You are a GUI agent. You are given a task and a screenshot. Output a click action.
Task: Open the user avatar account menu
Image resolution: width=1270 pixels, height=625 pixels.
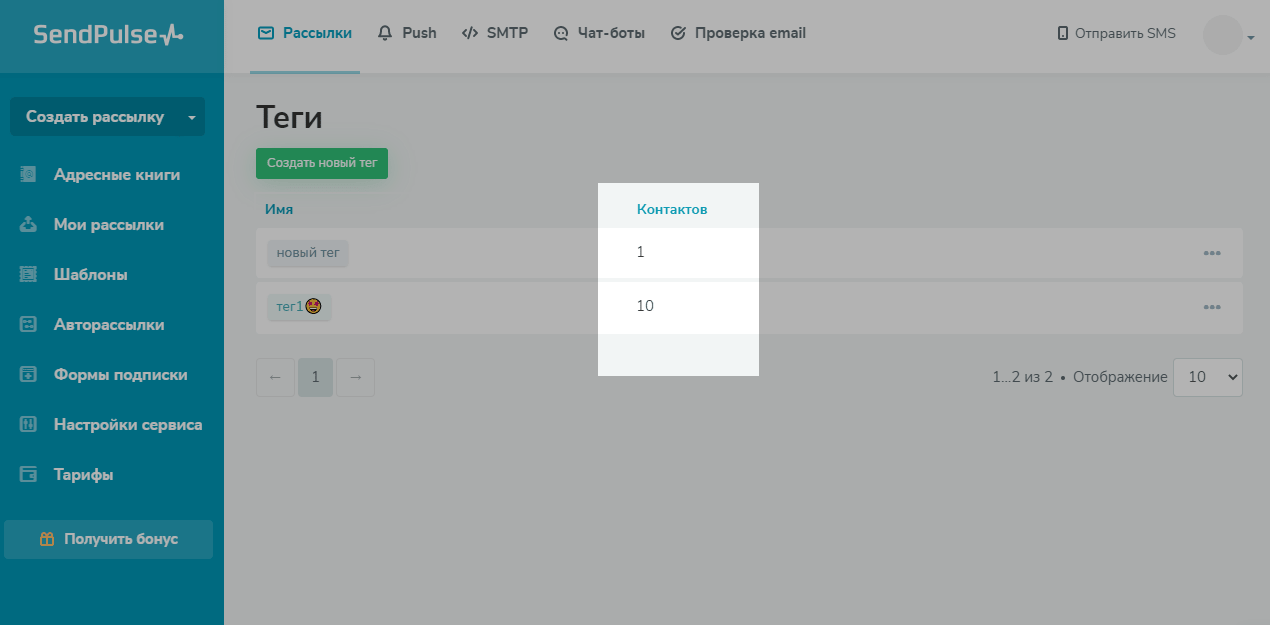click(1227, 35)
